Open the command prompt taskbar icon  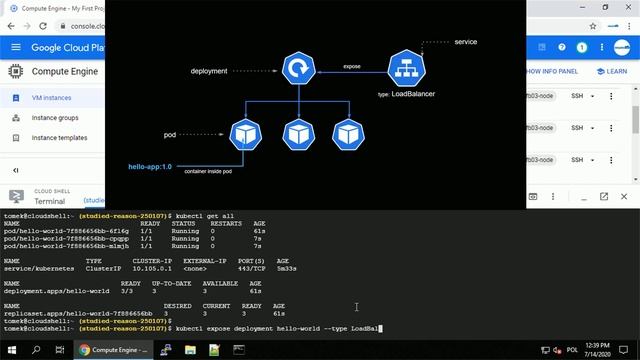coord(239,350)
